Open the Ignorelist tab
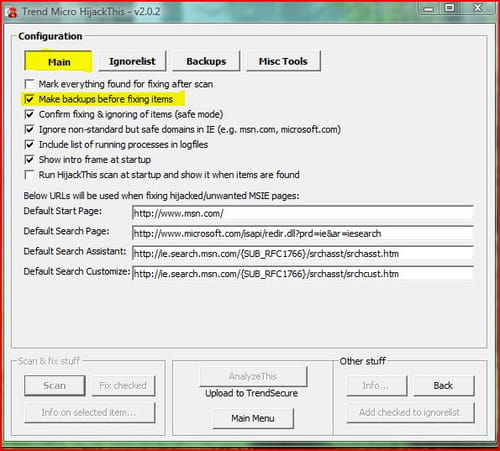 click(132, 61)
